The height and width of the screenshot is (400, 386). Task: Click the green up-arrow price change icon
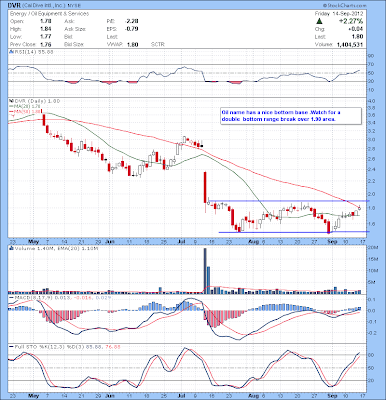coord(319,21)
